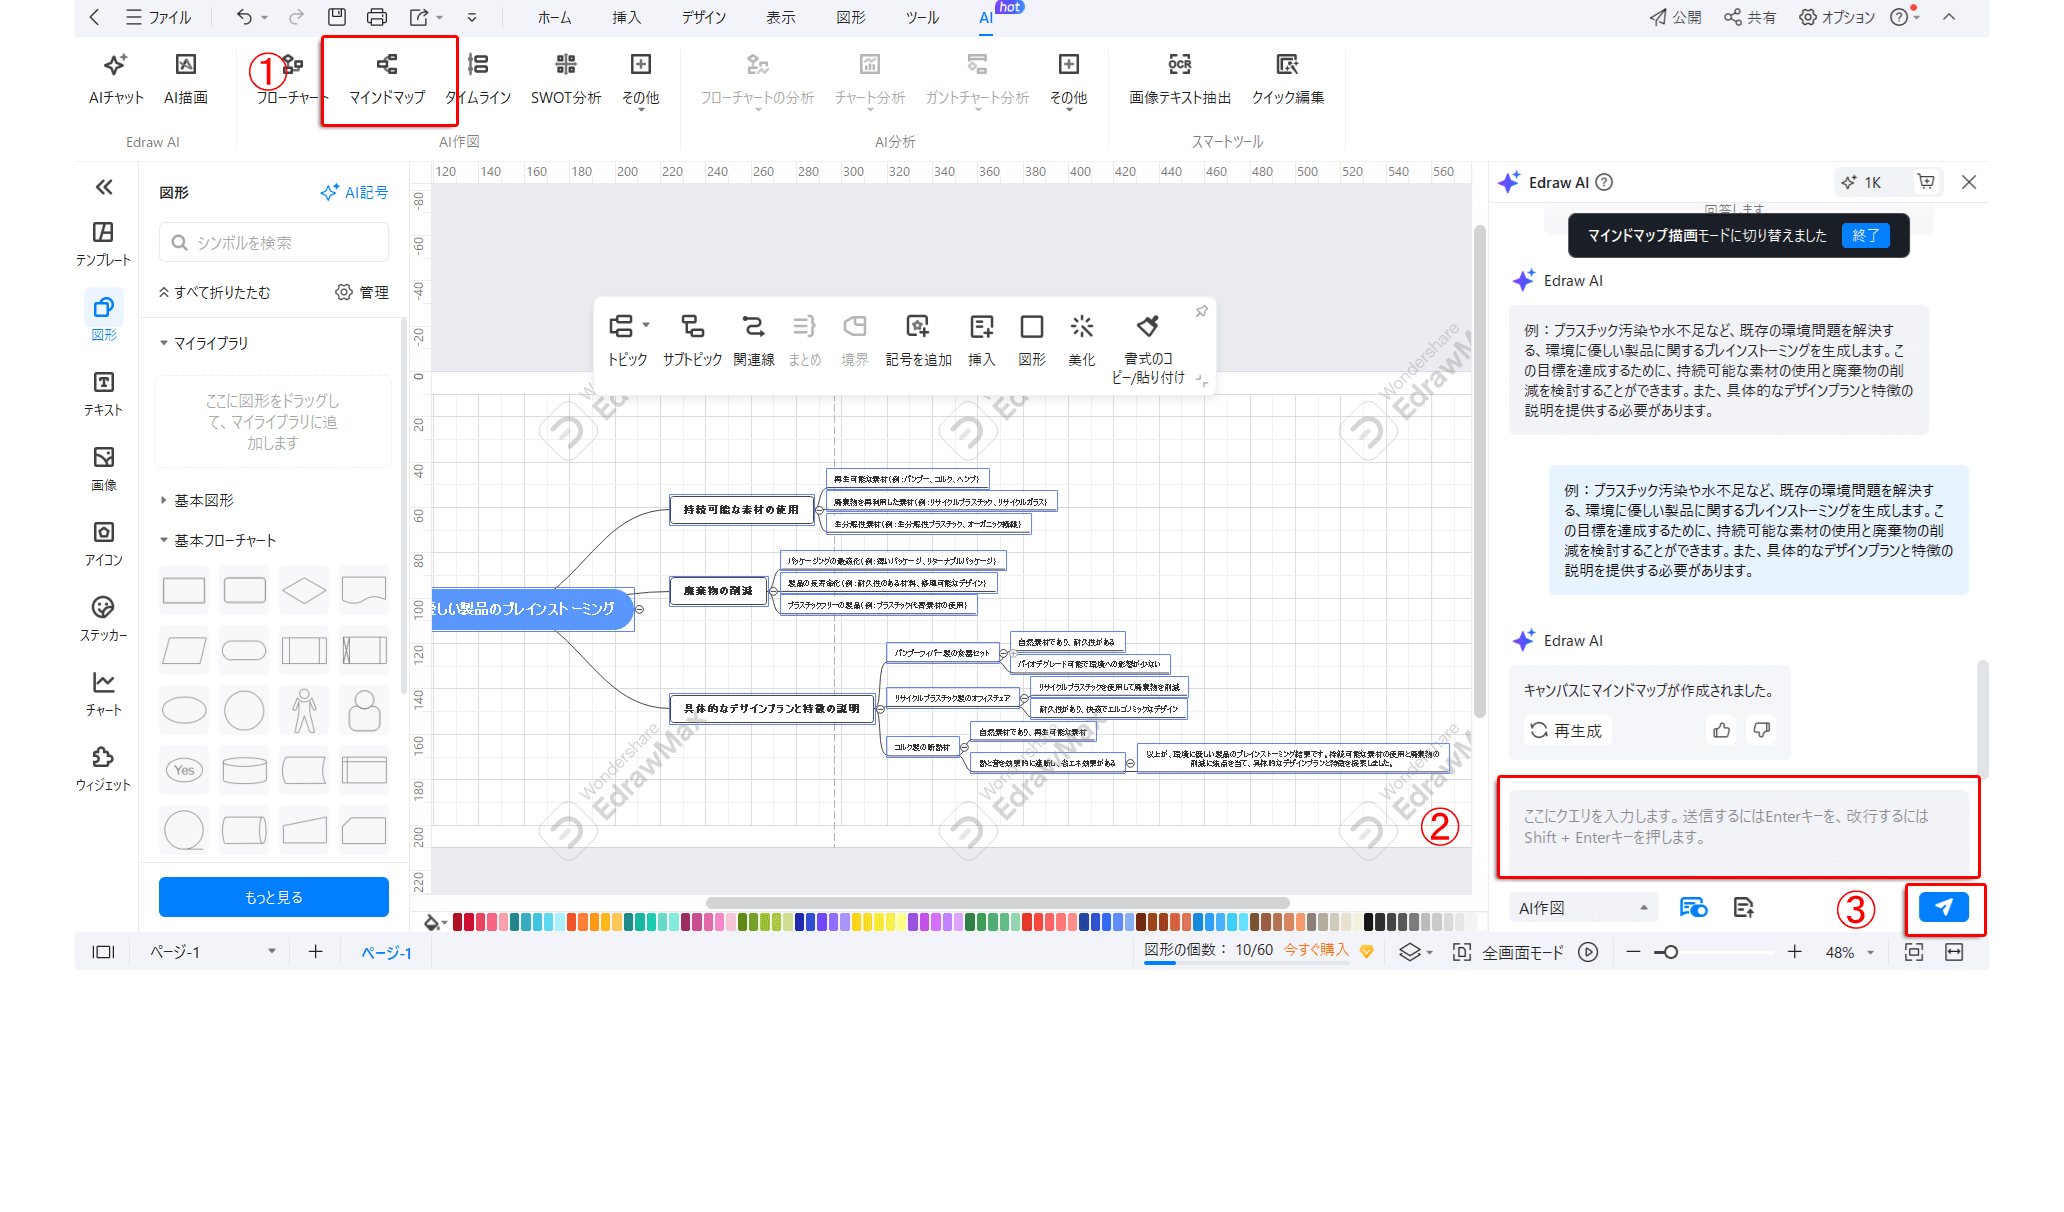Click the 今すぐ購入 link
Image resolution: width=2064 pixels, height=1212 pixels.
pos(1316,950)
